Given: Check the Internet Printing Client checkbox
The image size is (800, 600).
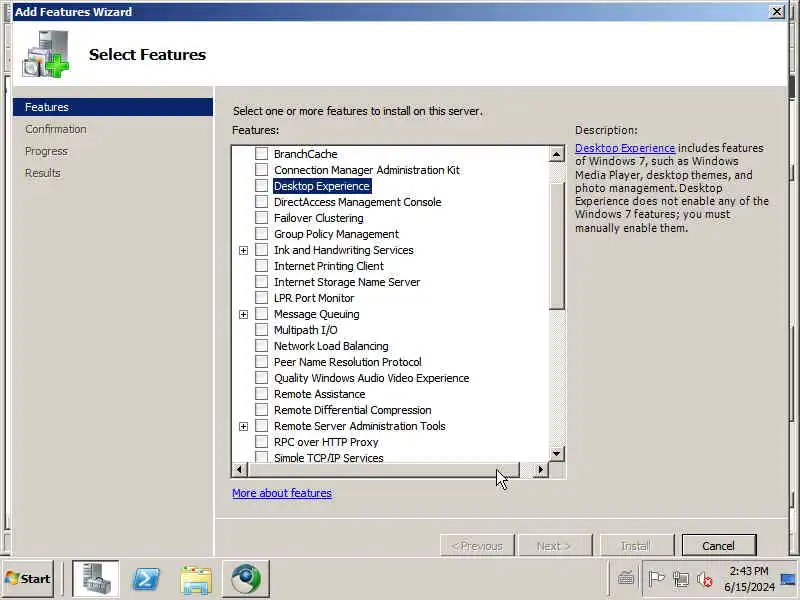Looking at the screenshot, I should click(x=261, y=265).
